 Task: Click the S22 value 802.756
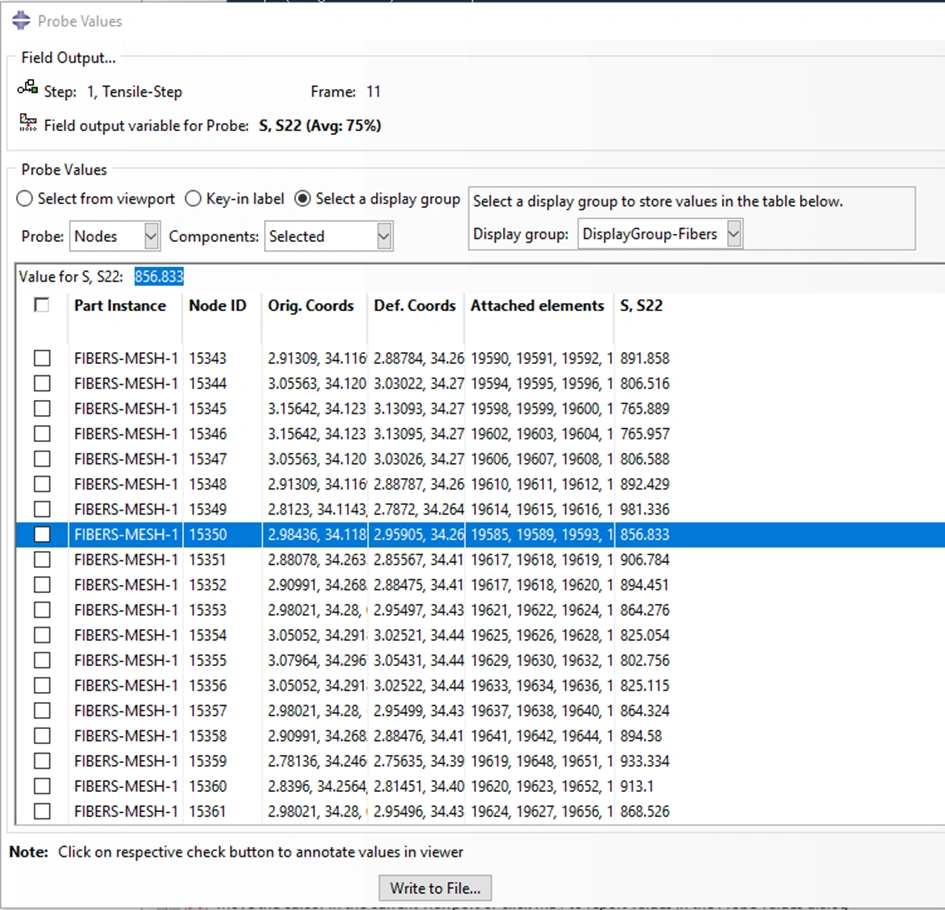tap(645, 661)
